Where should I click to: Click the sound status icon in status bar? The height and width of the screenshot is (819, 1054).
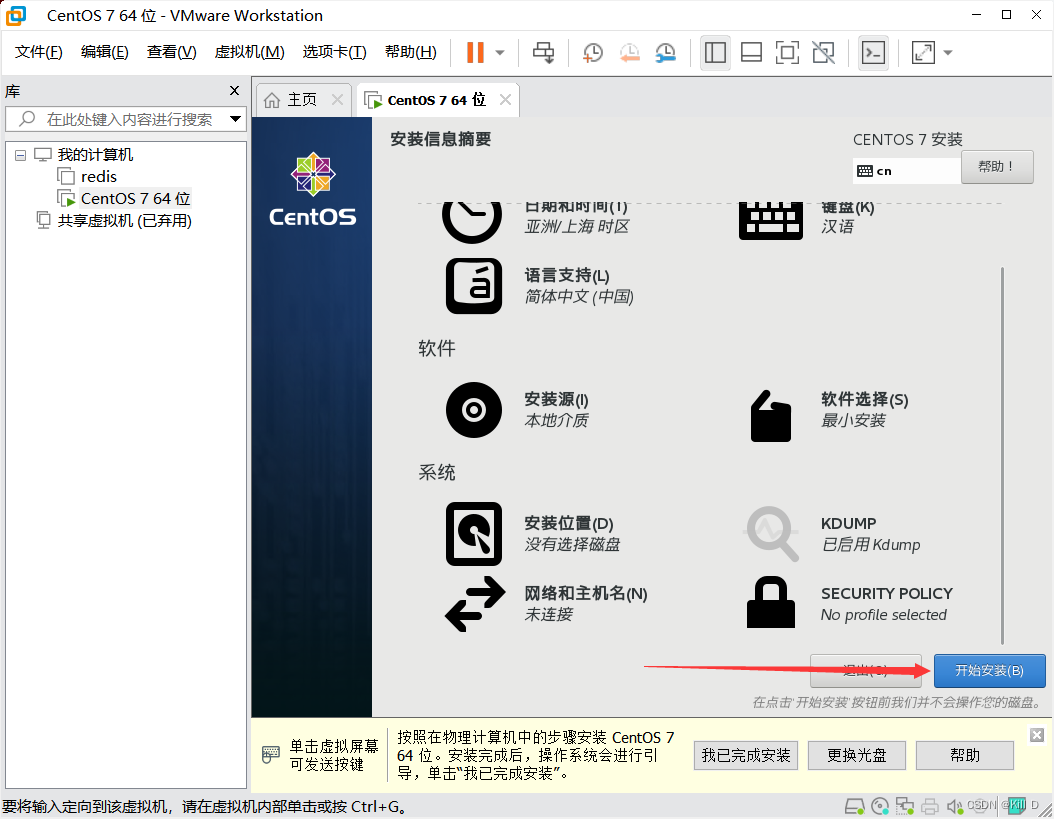[953, 804]
